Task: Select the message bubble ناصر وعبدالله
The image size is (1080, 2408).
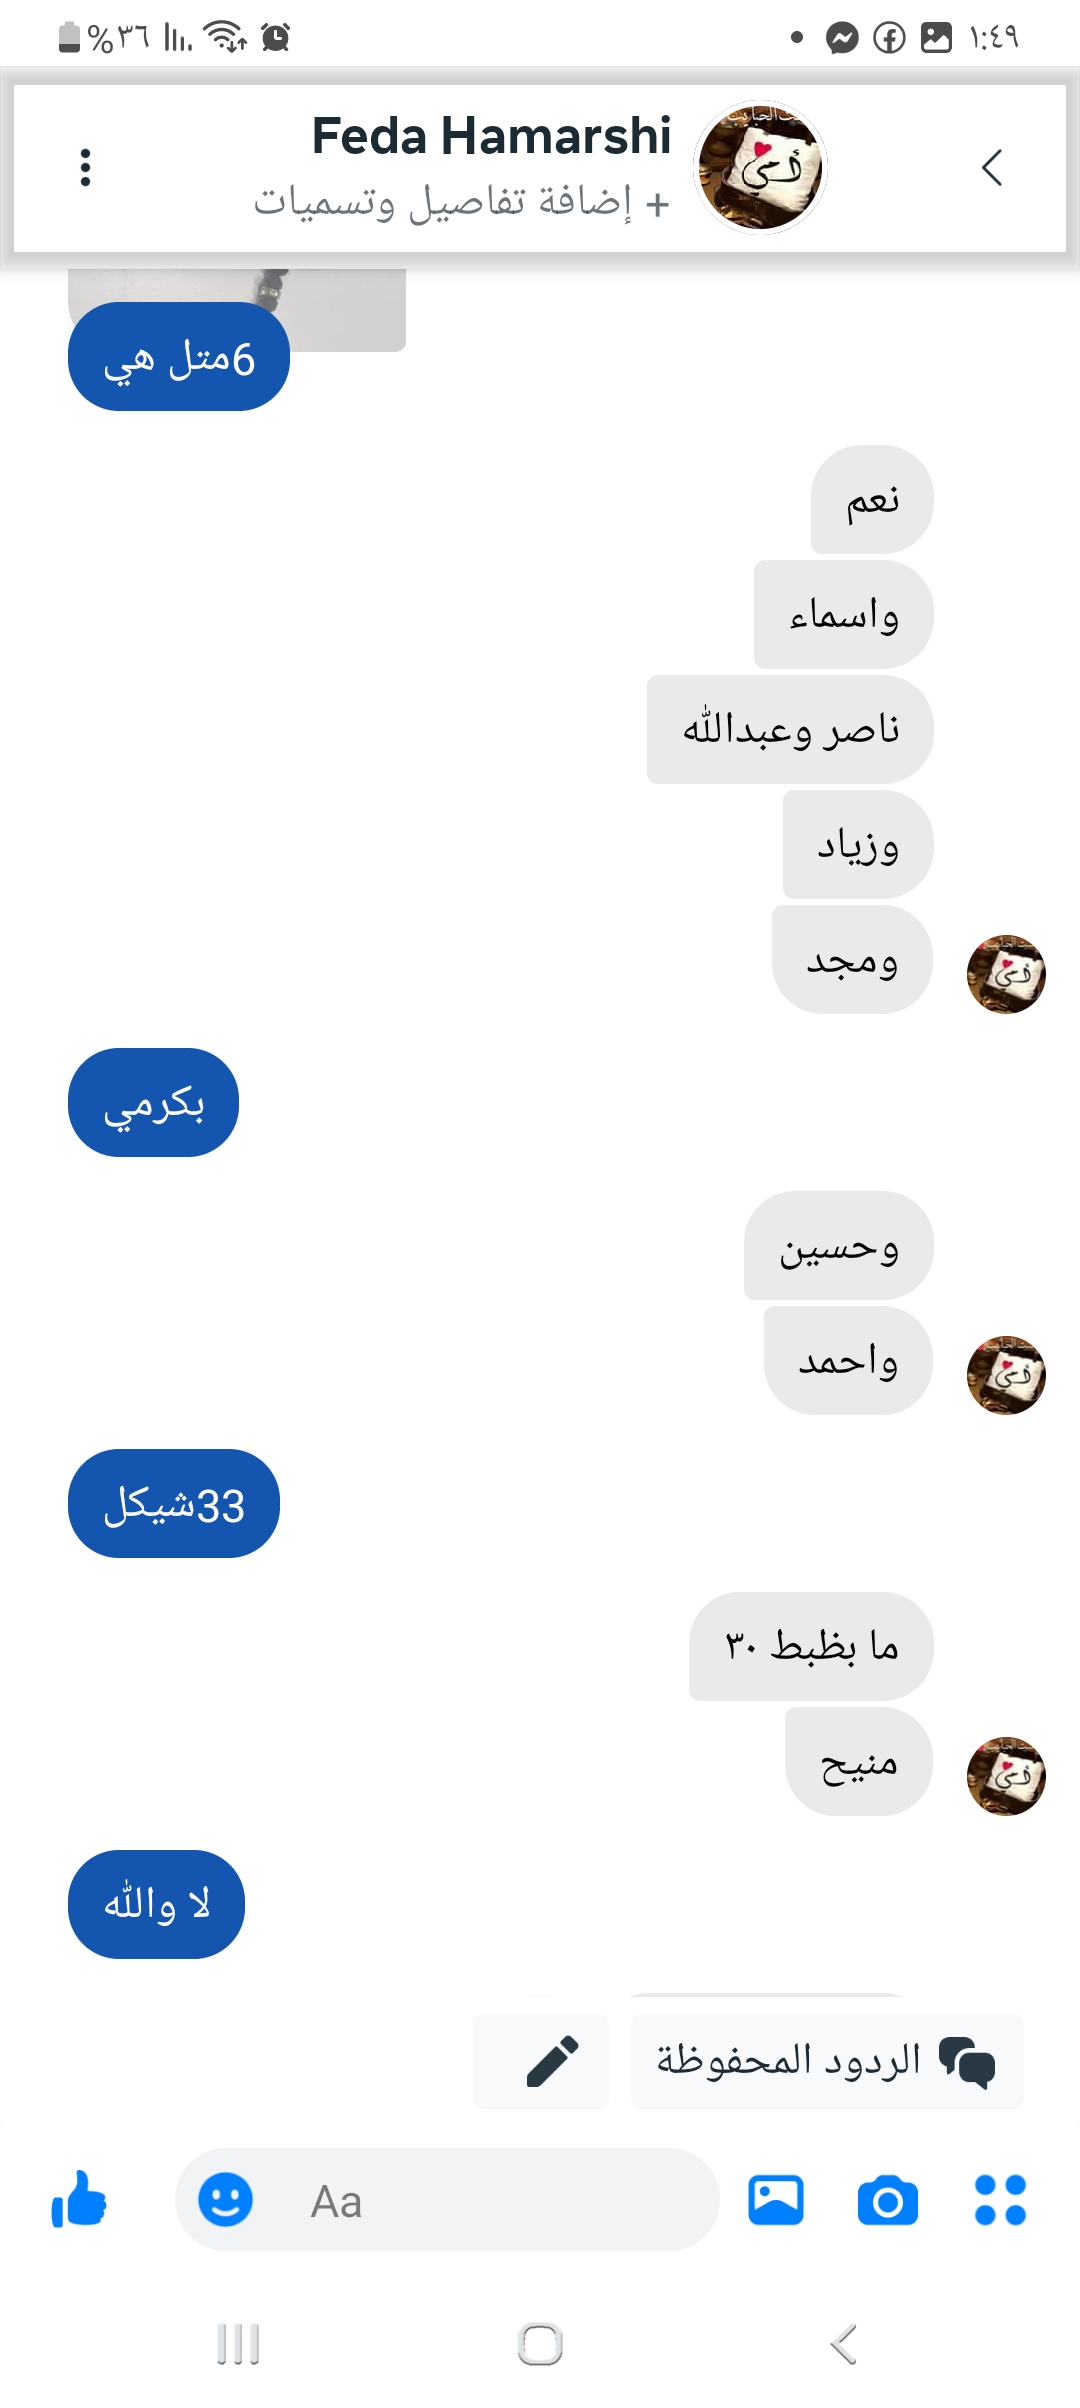Action: 790,729
